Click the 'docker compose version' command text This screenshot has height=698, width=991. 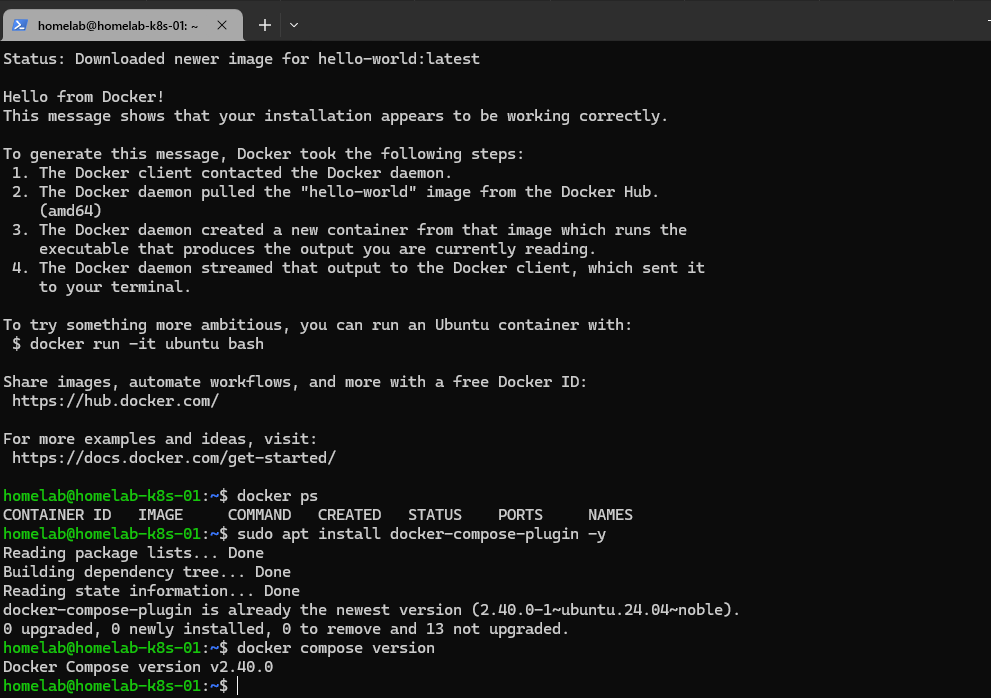tap(336, 647)
